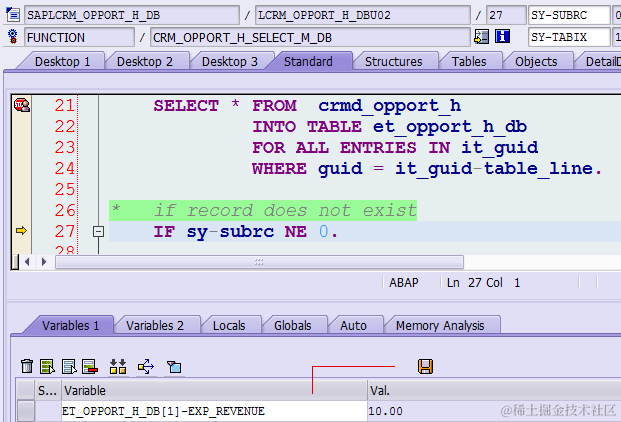Screen dimensions: 621x422
Task: Click the yellow save diskette icon
Action: pos(425,366)
